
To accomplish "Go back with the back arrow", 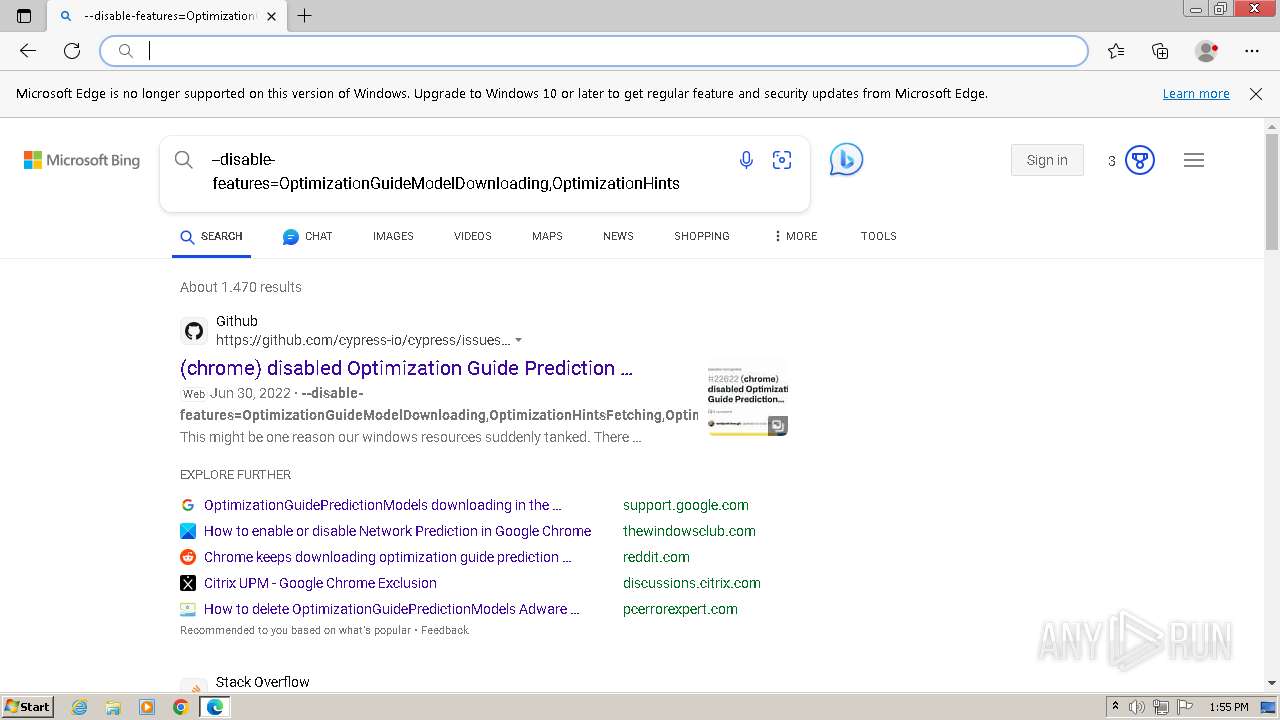I will coord(28,51).
